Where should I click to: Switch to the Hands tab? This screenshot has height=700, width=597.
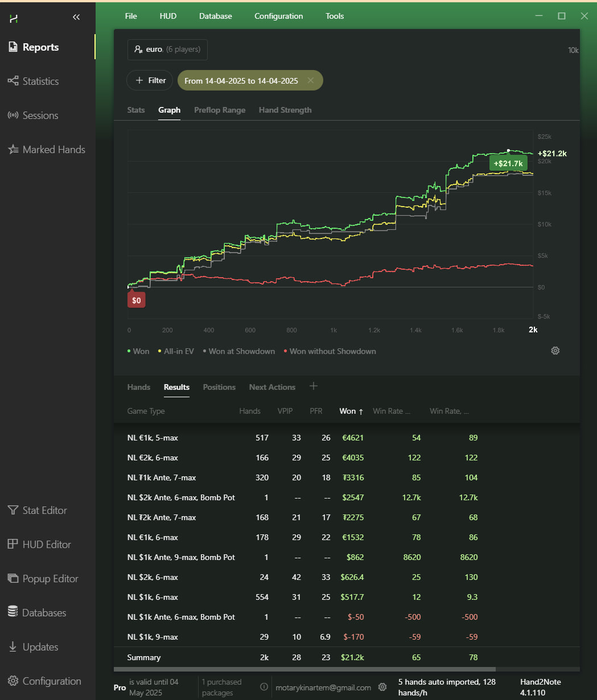(138, 387)
